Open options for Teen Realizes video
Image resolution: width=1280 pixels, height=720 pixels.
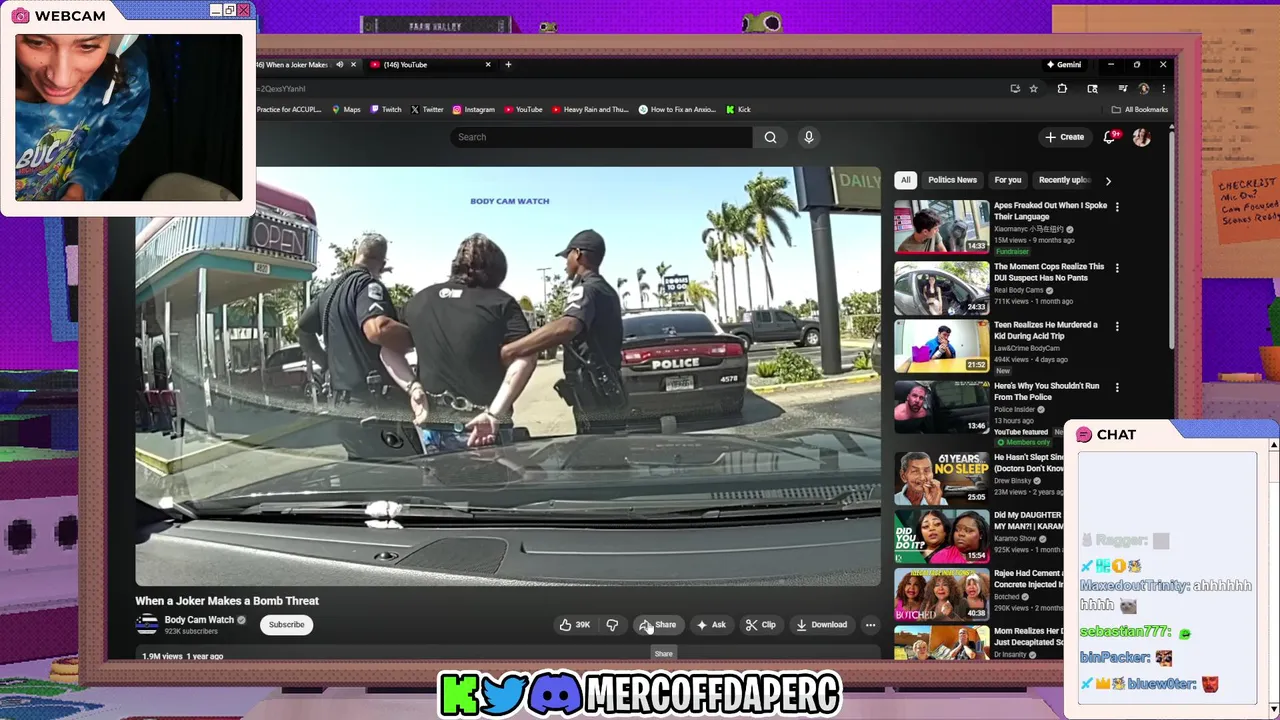click(1117, 326)
